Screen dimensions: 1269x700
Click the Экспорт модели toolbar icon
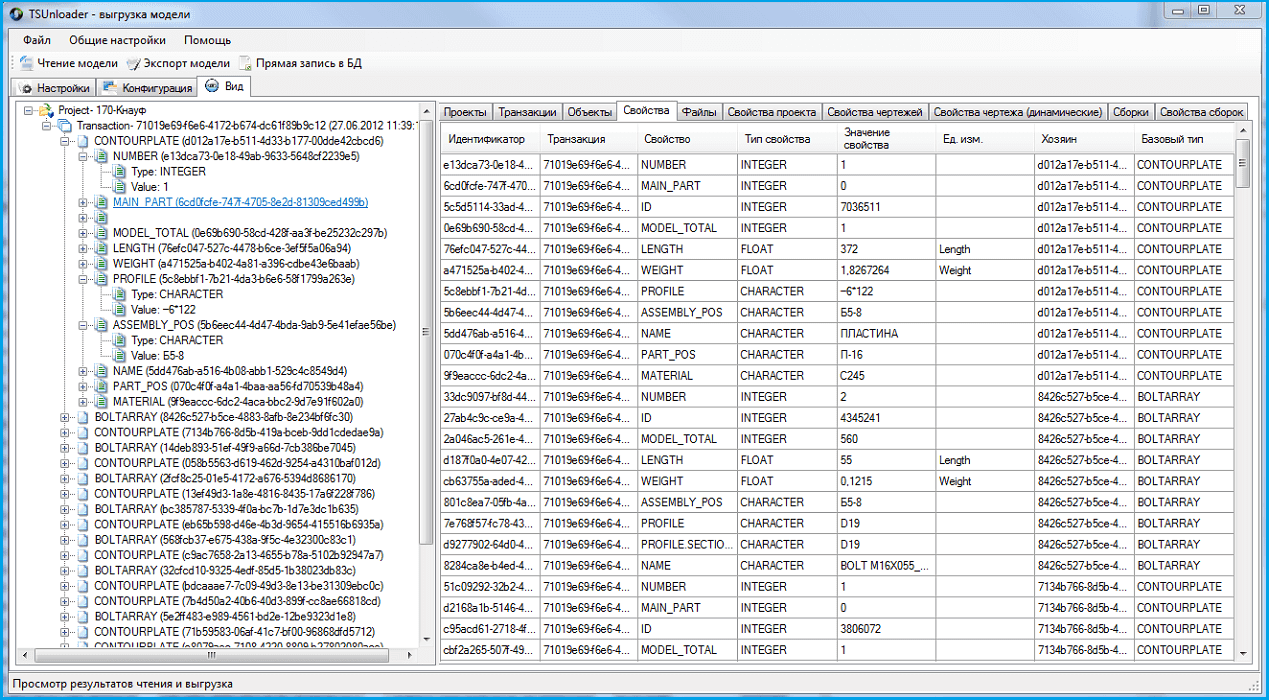click(x=134, y=63)
